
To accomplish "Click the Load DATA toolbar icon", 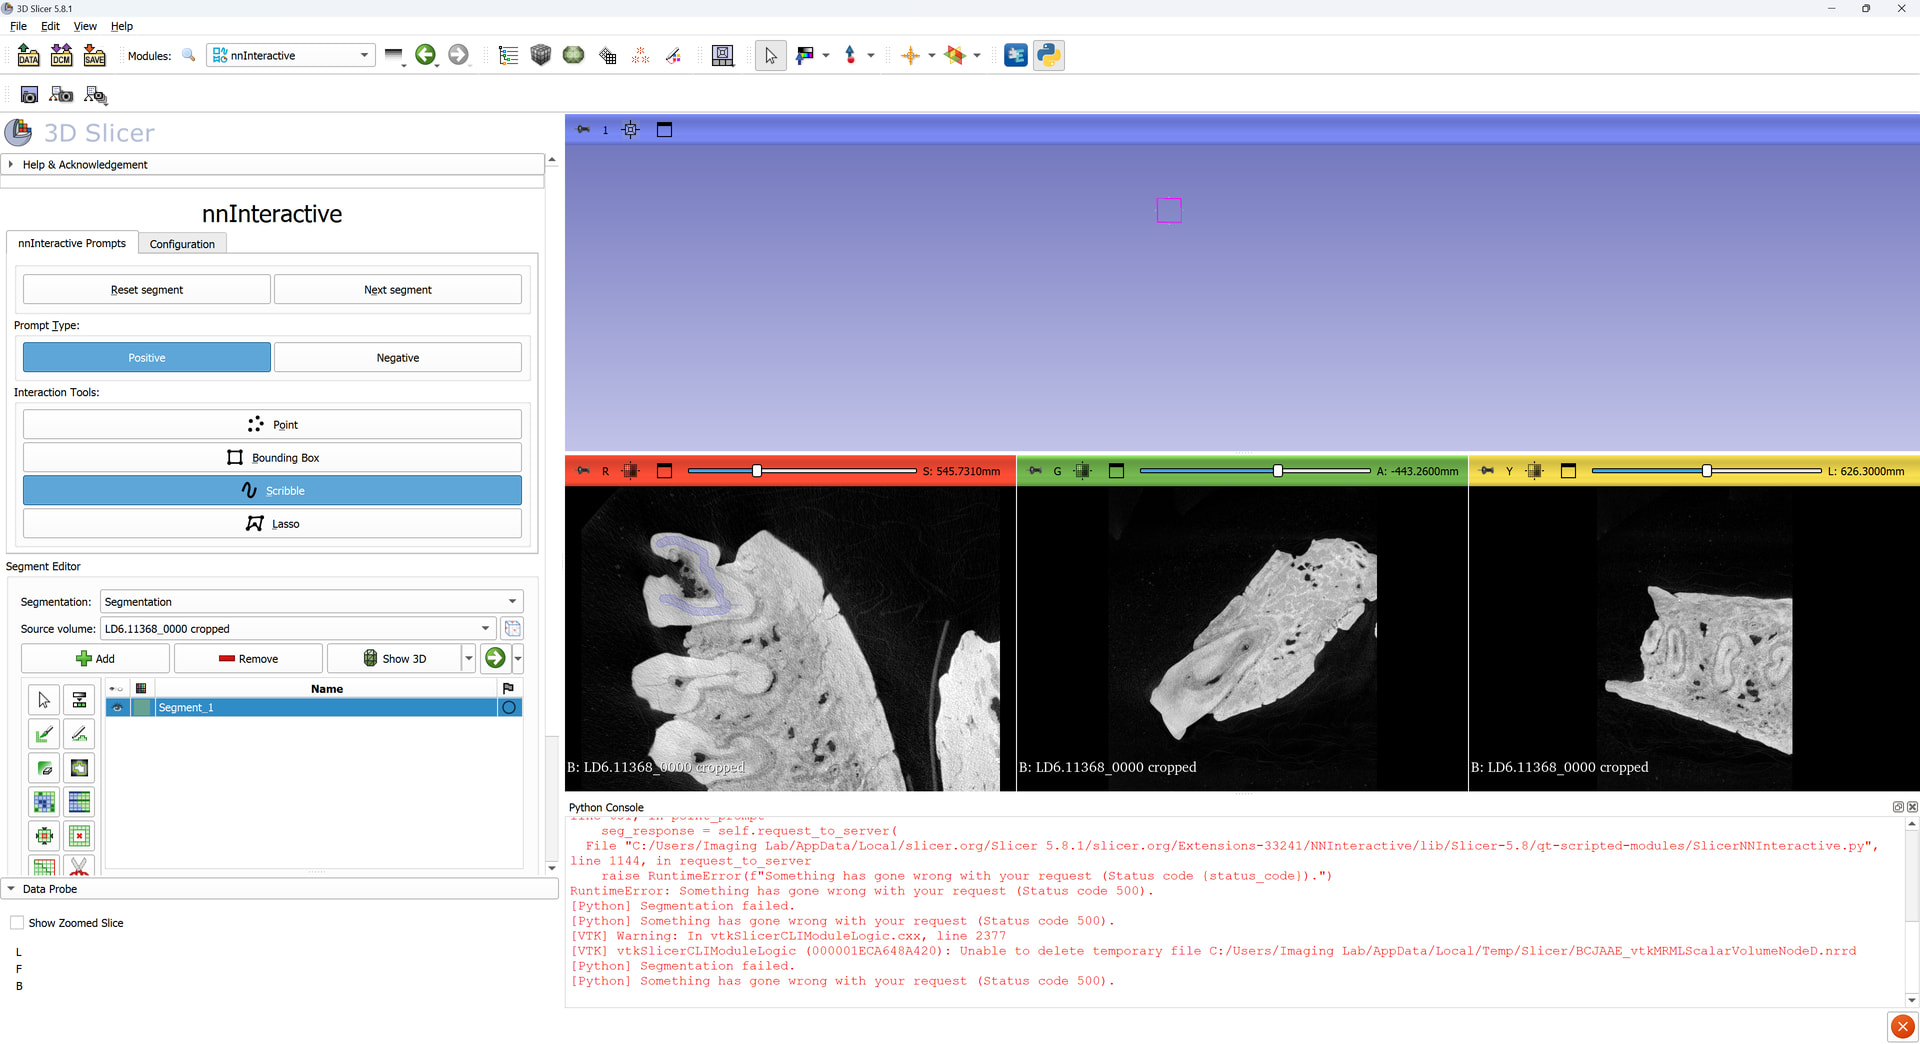I will point(28,55).
